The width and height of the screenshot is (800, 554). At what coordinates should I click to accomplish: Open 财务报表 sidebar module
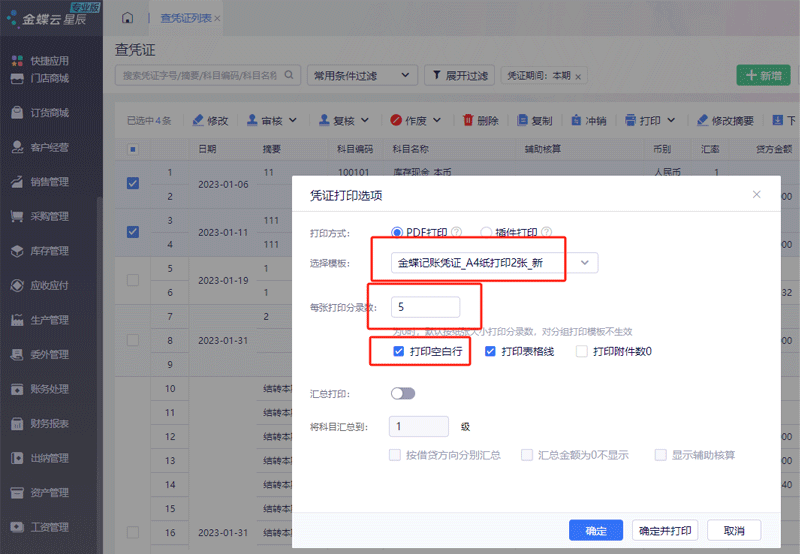pos(40,423)
